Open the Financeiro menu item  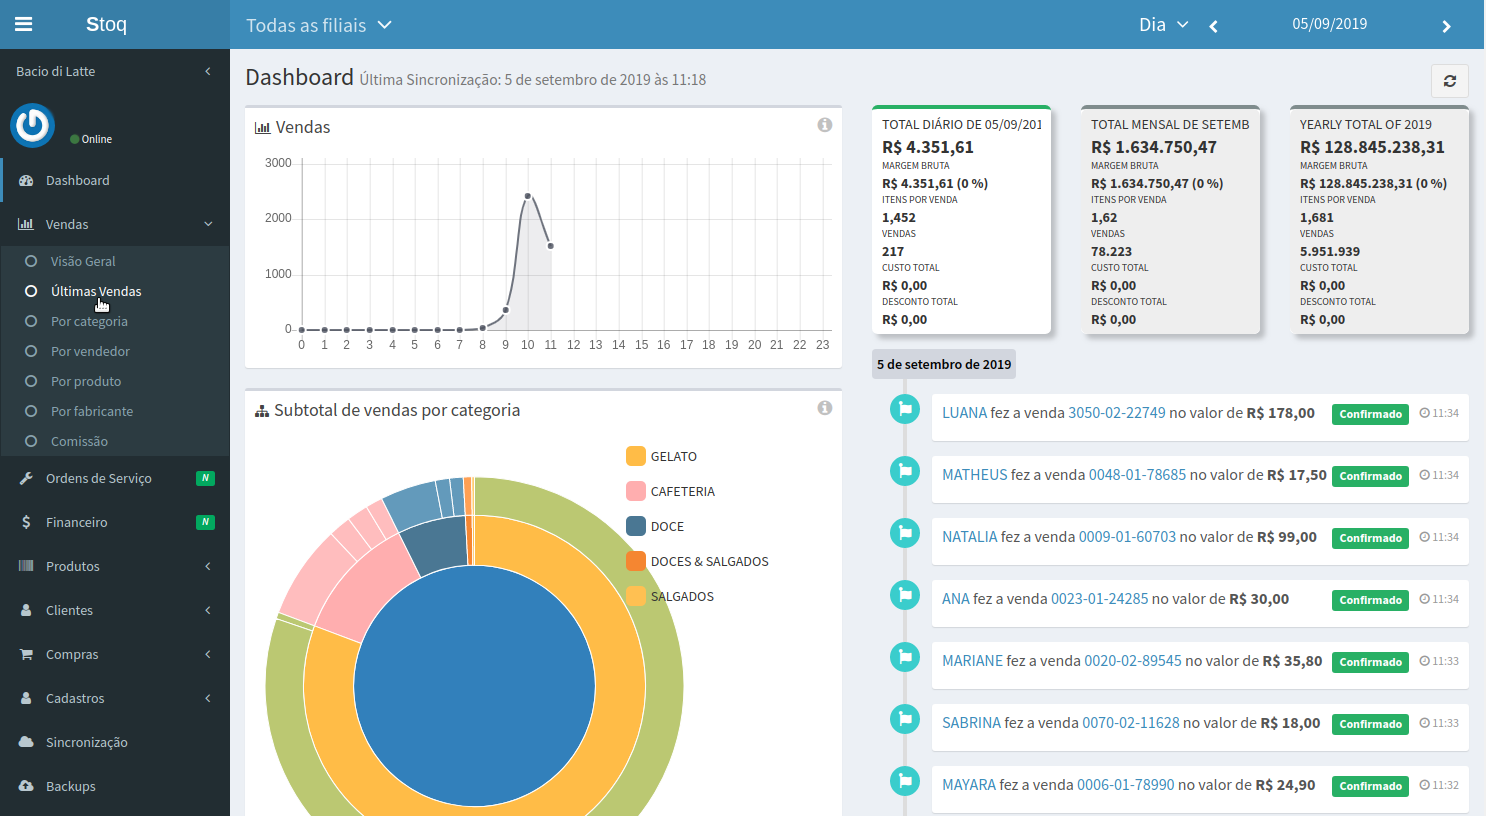pos(115,523)
